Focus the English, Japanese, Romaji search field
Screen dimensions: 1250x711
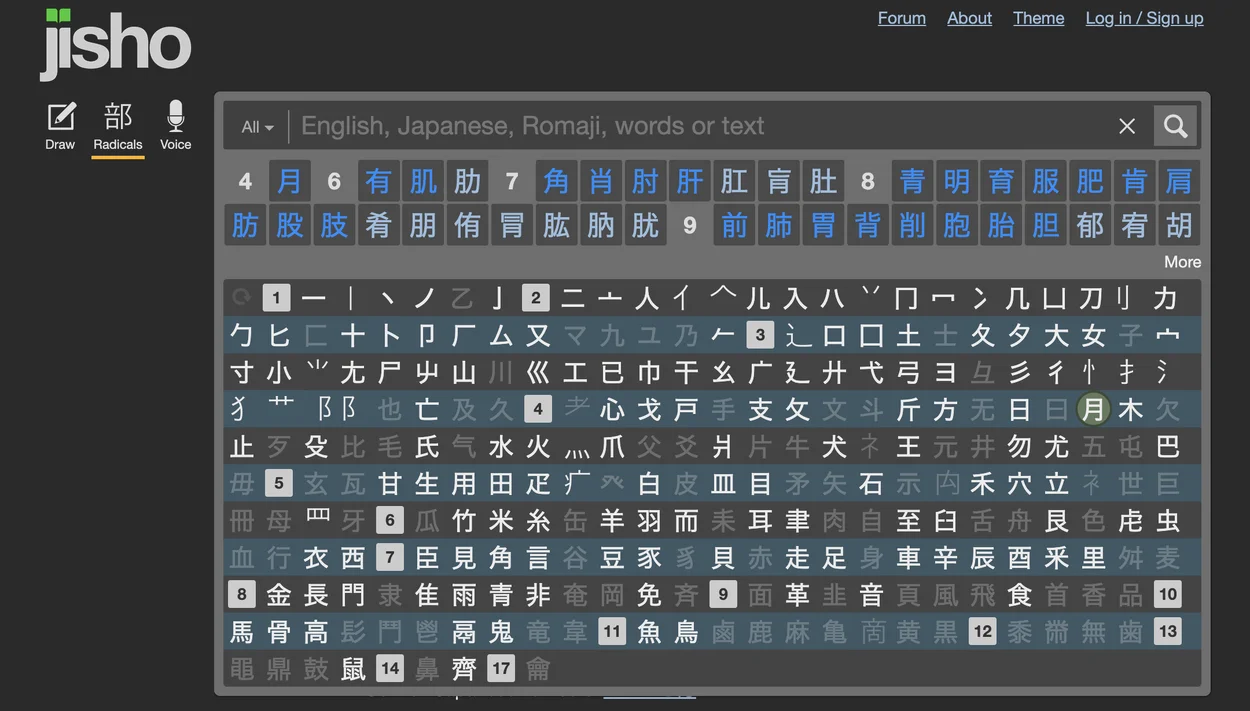(x=700, y=126)
